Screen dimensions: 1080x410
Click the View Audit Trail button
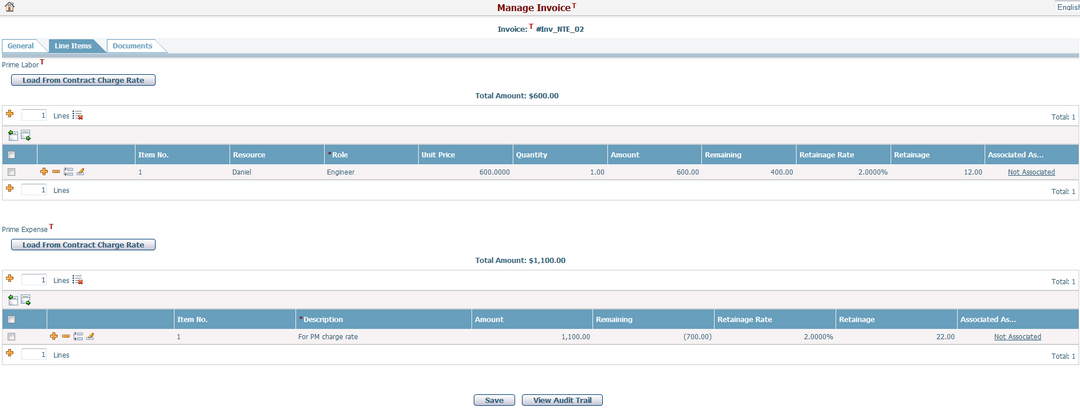pyautogui.click(x=562, y=400)
